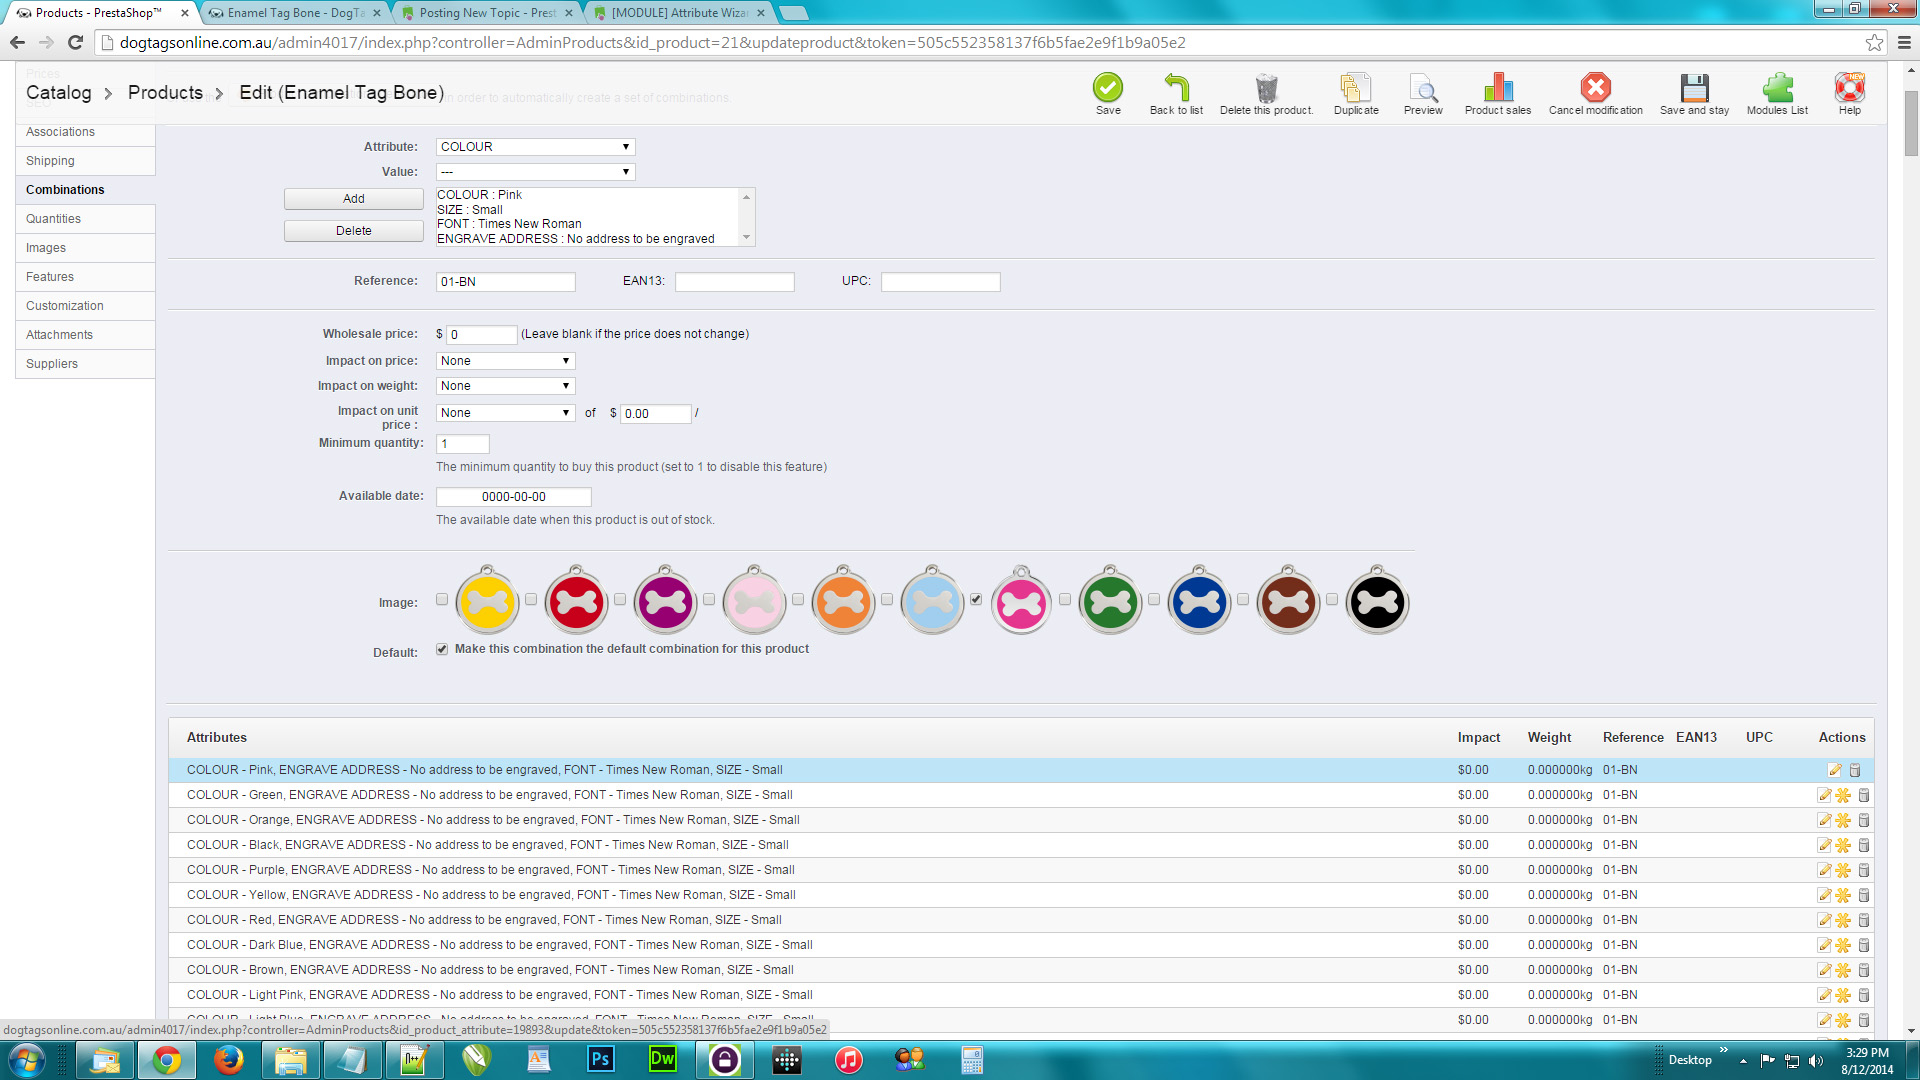Open the Product sales chart icon
This screenshot has width=1920, height=1080.
[1497, 88]
